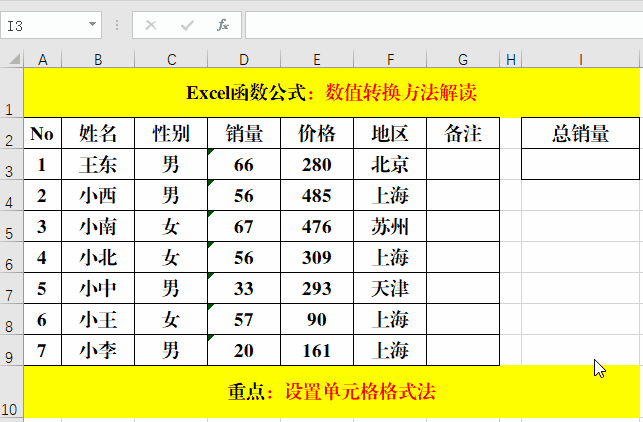The height and width of the screenshot is (422, 643).
Task: Click the cancel (X) formula bar icon
Action: pos(151,25)
